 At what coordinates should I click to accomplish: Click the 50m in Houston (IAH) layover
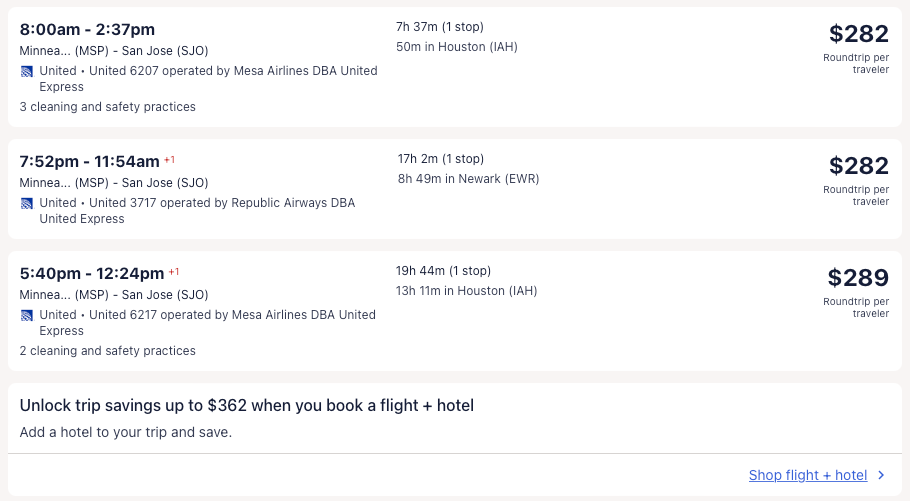click(457, 47)
